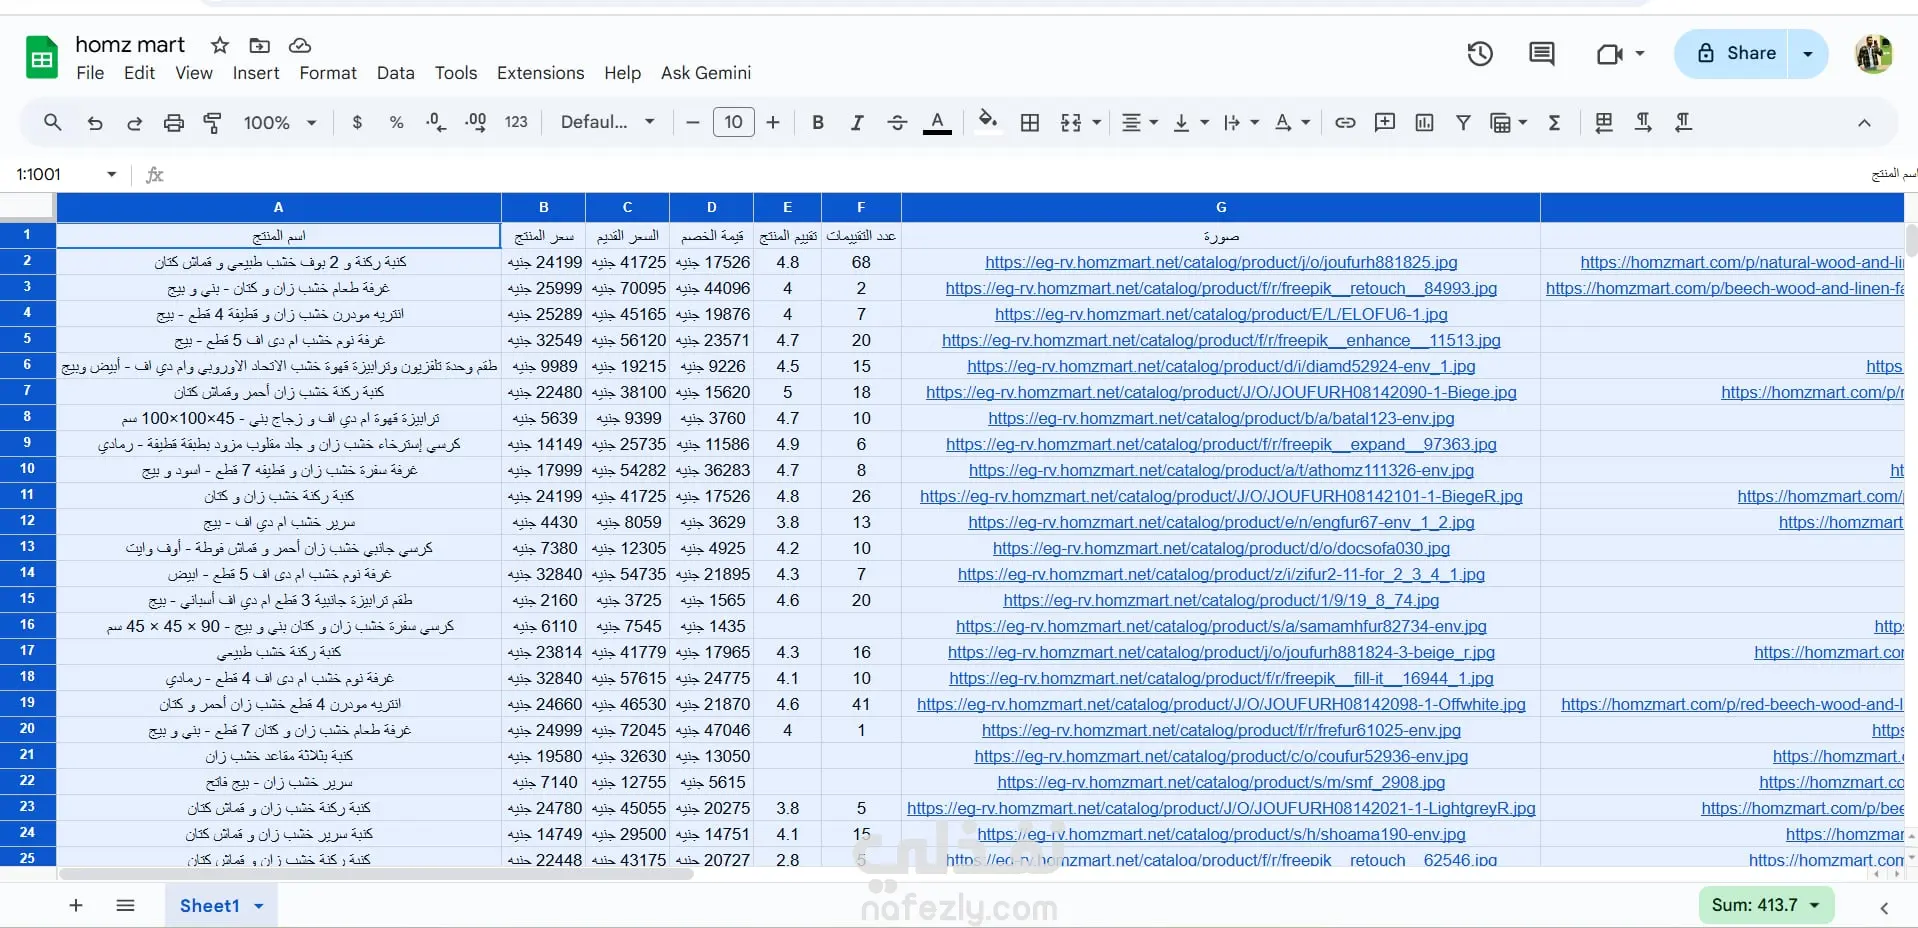Click the Share button
This screenshot has width=1918, height=928.
pos(1736,54)
